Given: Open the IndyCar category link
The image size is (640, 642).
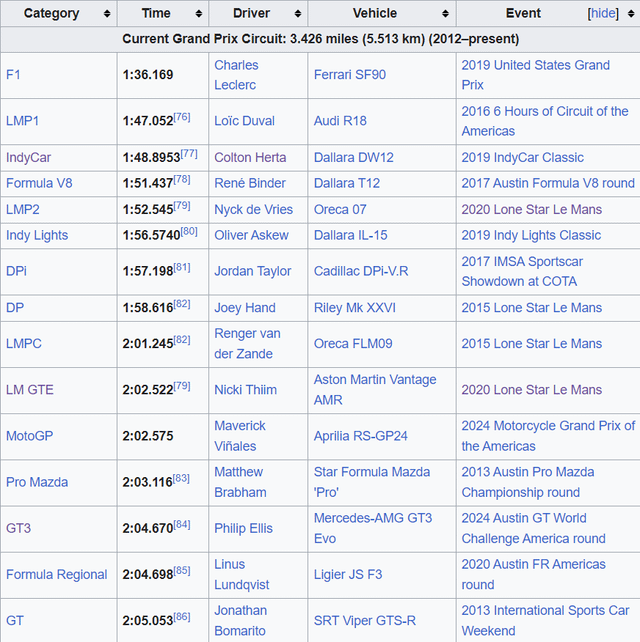Looking at the screenshot, I should tap(29, 158).
